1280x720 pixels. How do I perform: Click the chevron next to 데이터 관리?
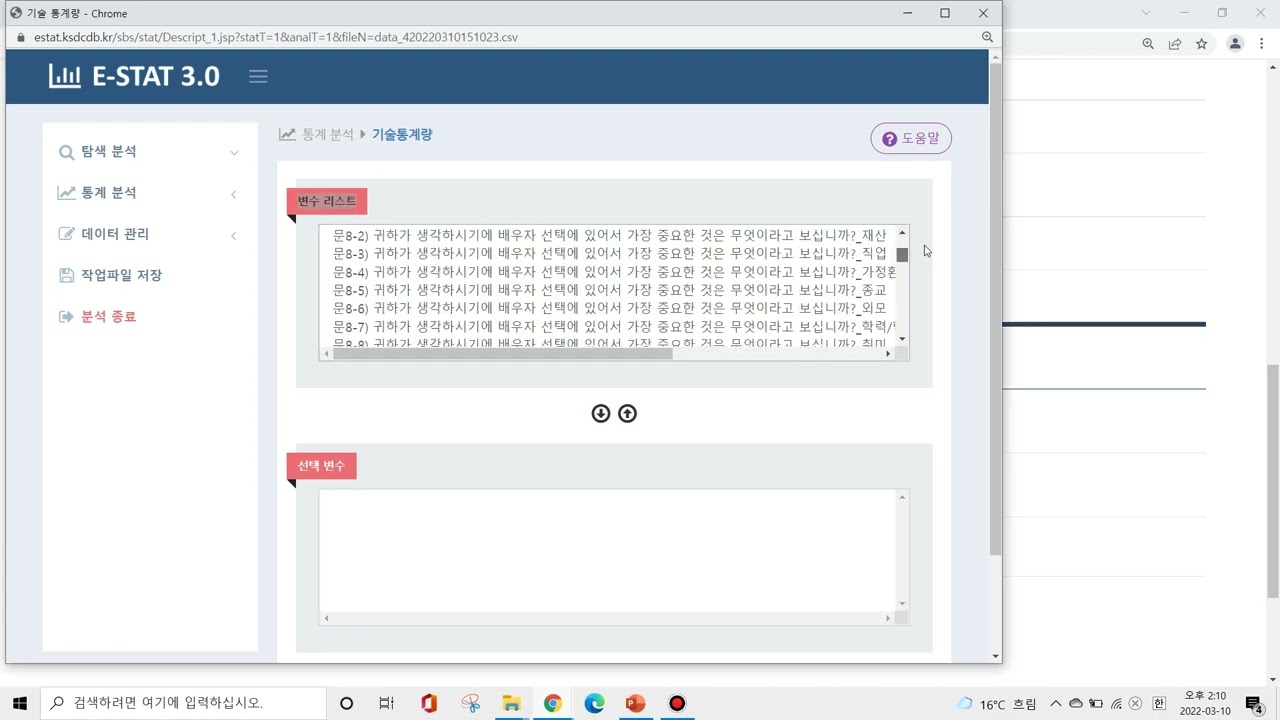[x=234, y=235]
